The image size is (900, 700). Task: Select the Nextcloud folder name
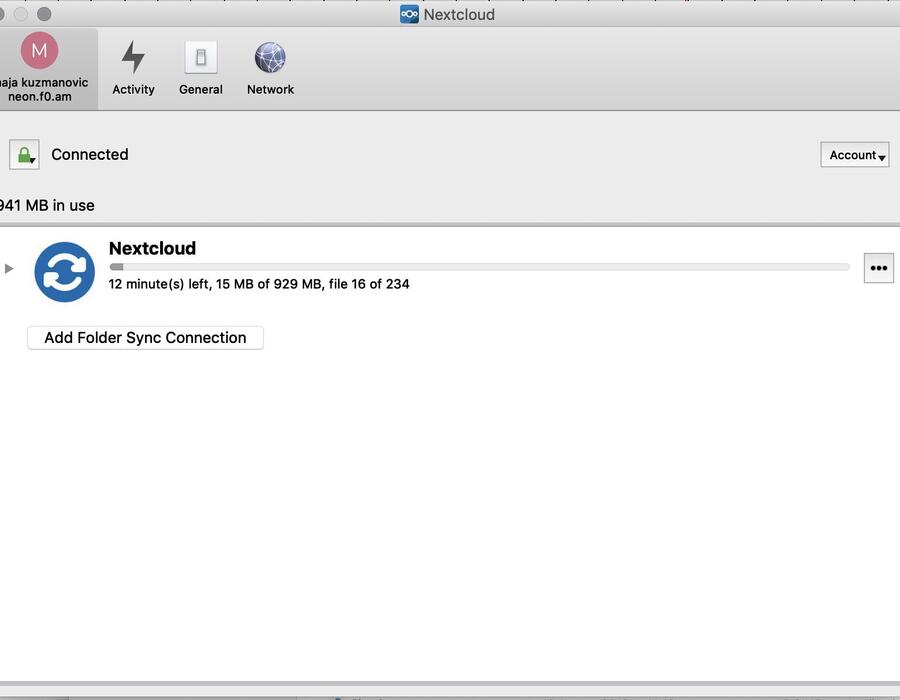coord(153,248)
